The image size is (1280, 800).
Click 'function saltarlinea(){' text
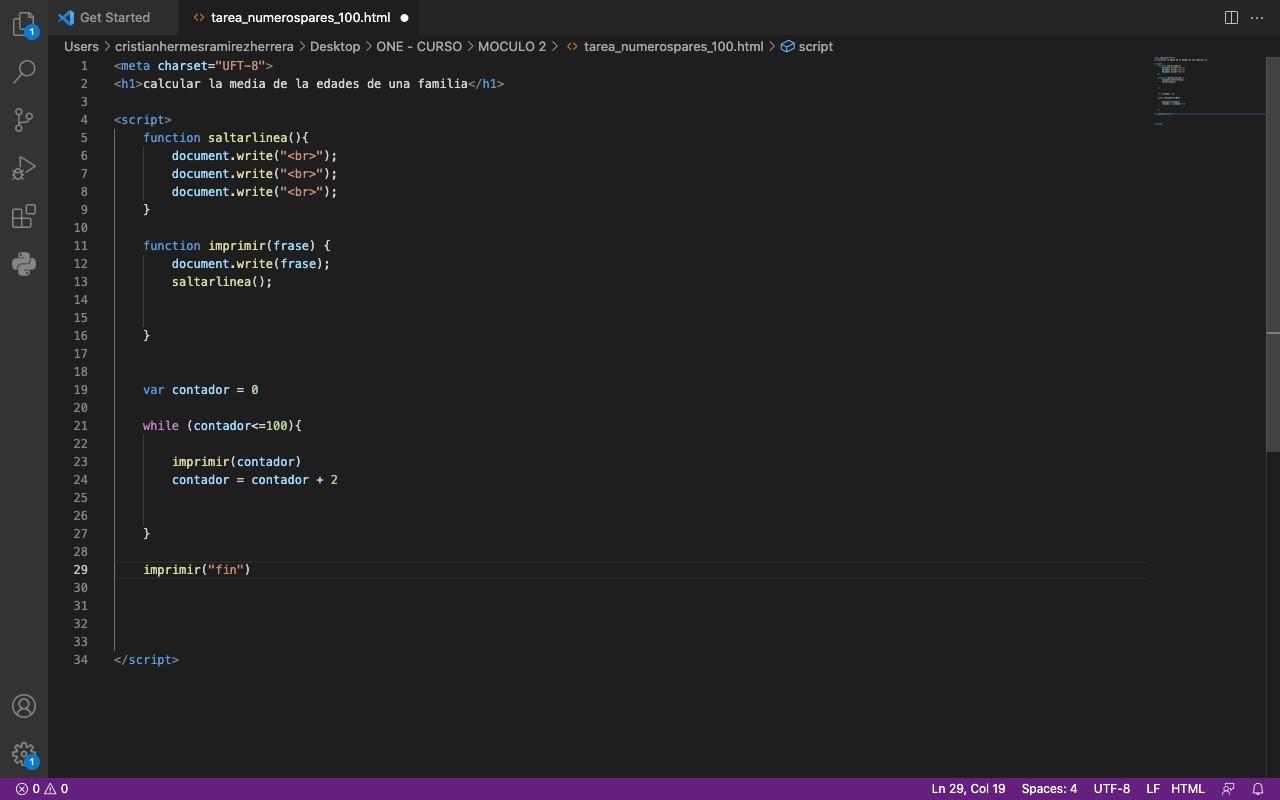(x=226, y=138)
